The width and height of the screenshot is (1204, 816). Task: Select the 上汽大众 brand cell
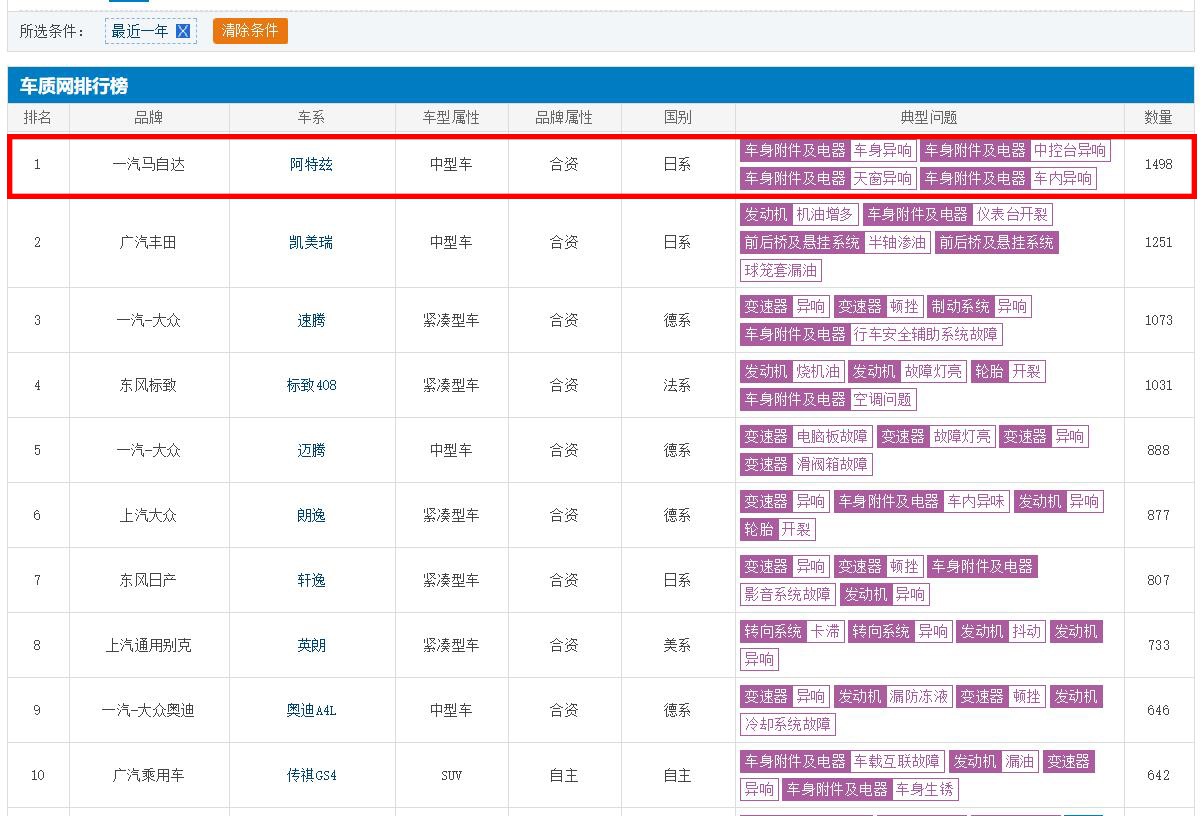149,515
